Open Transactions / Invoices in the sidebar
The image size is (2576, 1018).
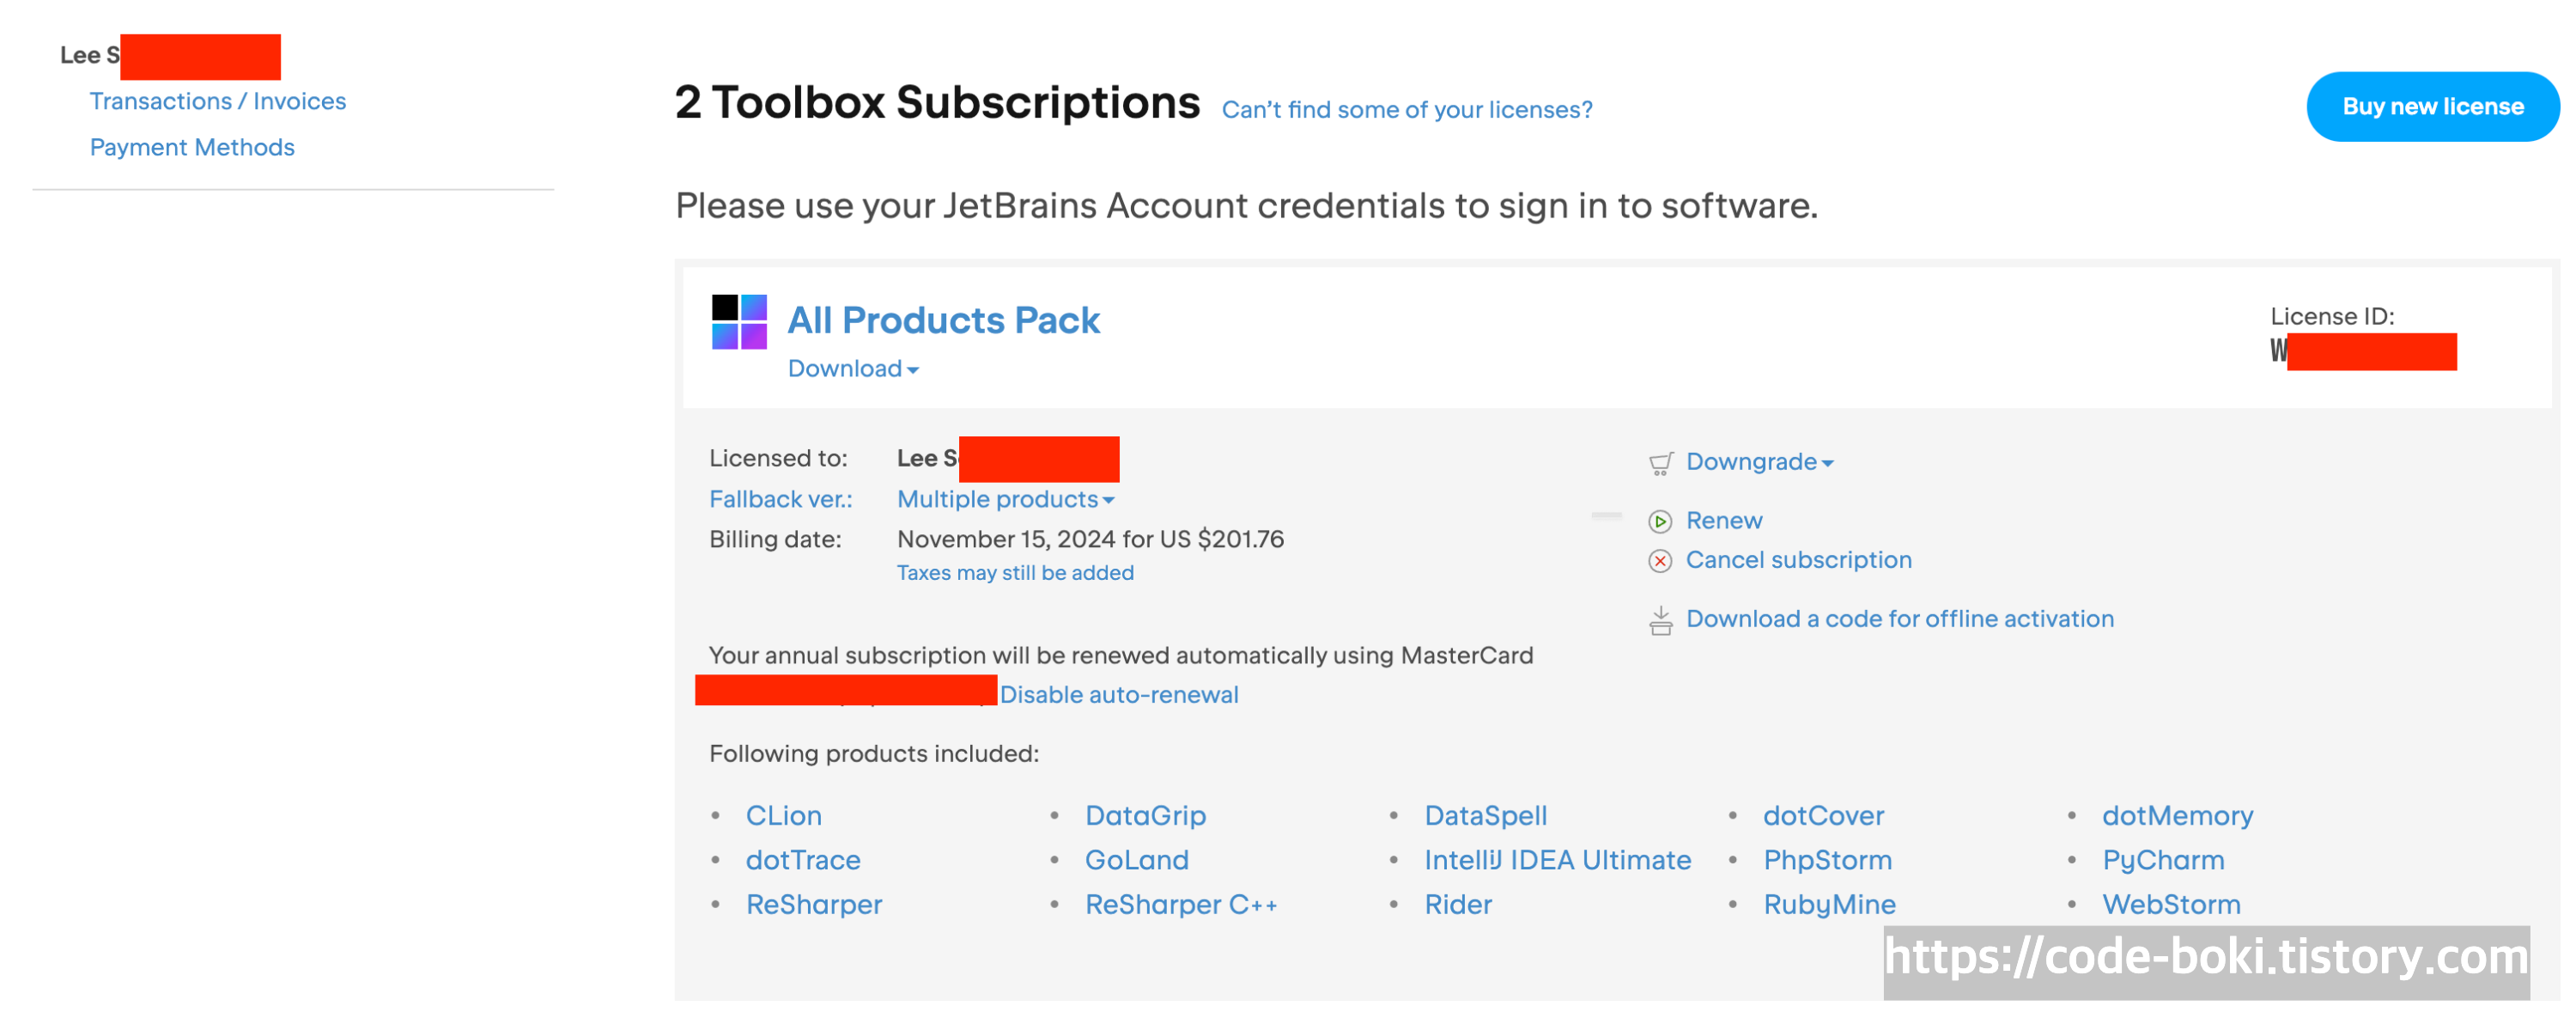point(218,101)
